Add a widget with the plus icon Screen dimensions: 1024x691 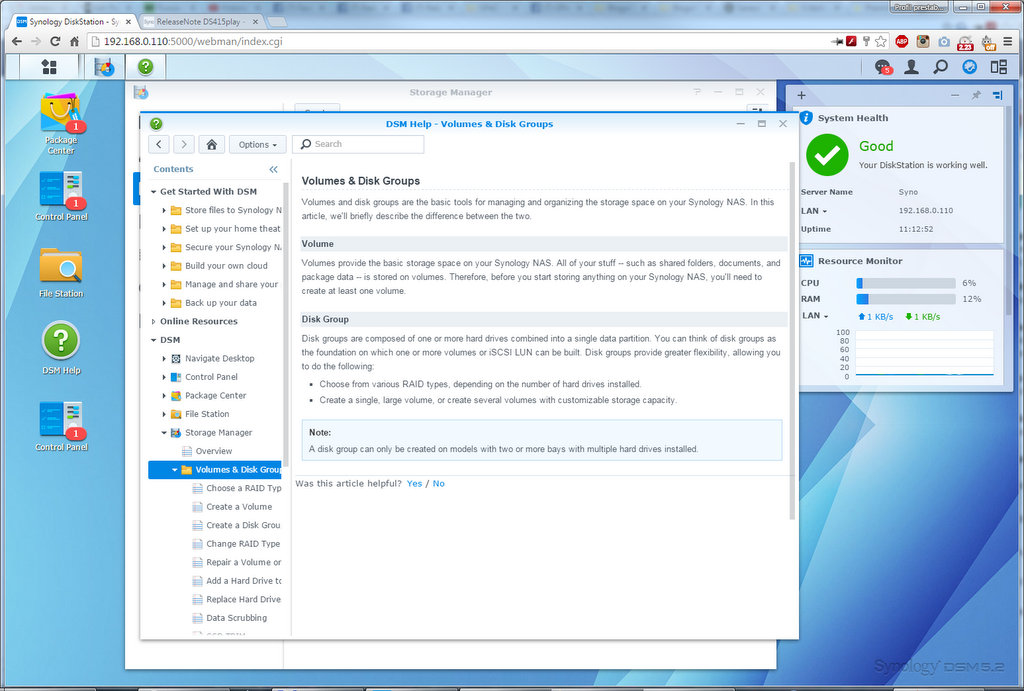(801, 95)
